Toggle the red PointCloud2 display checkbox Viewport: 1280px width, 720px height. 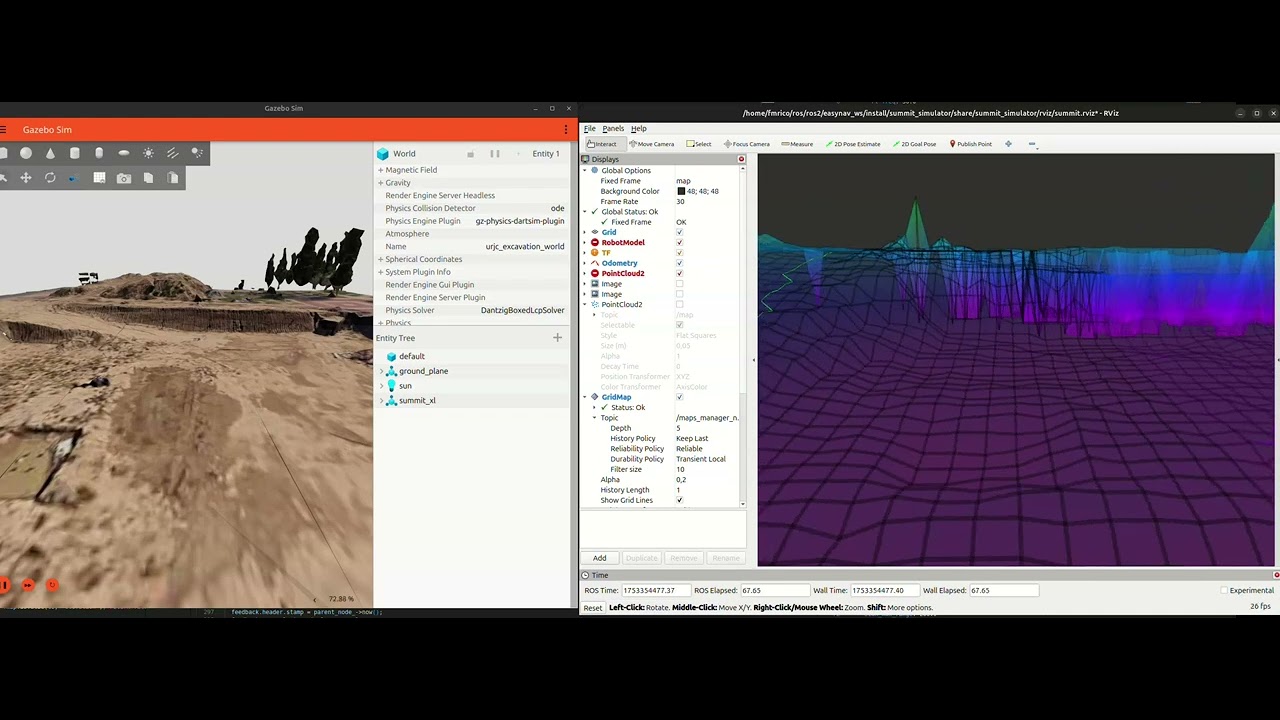680,273
